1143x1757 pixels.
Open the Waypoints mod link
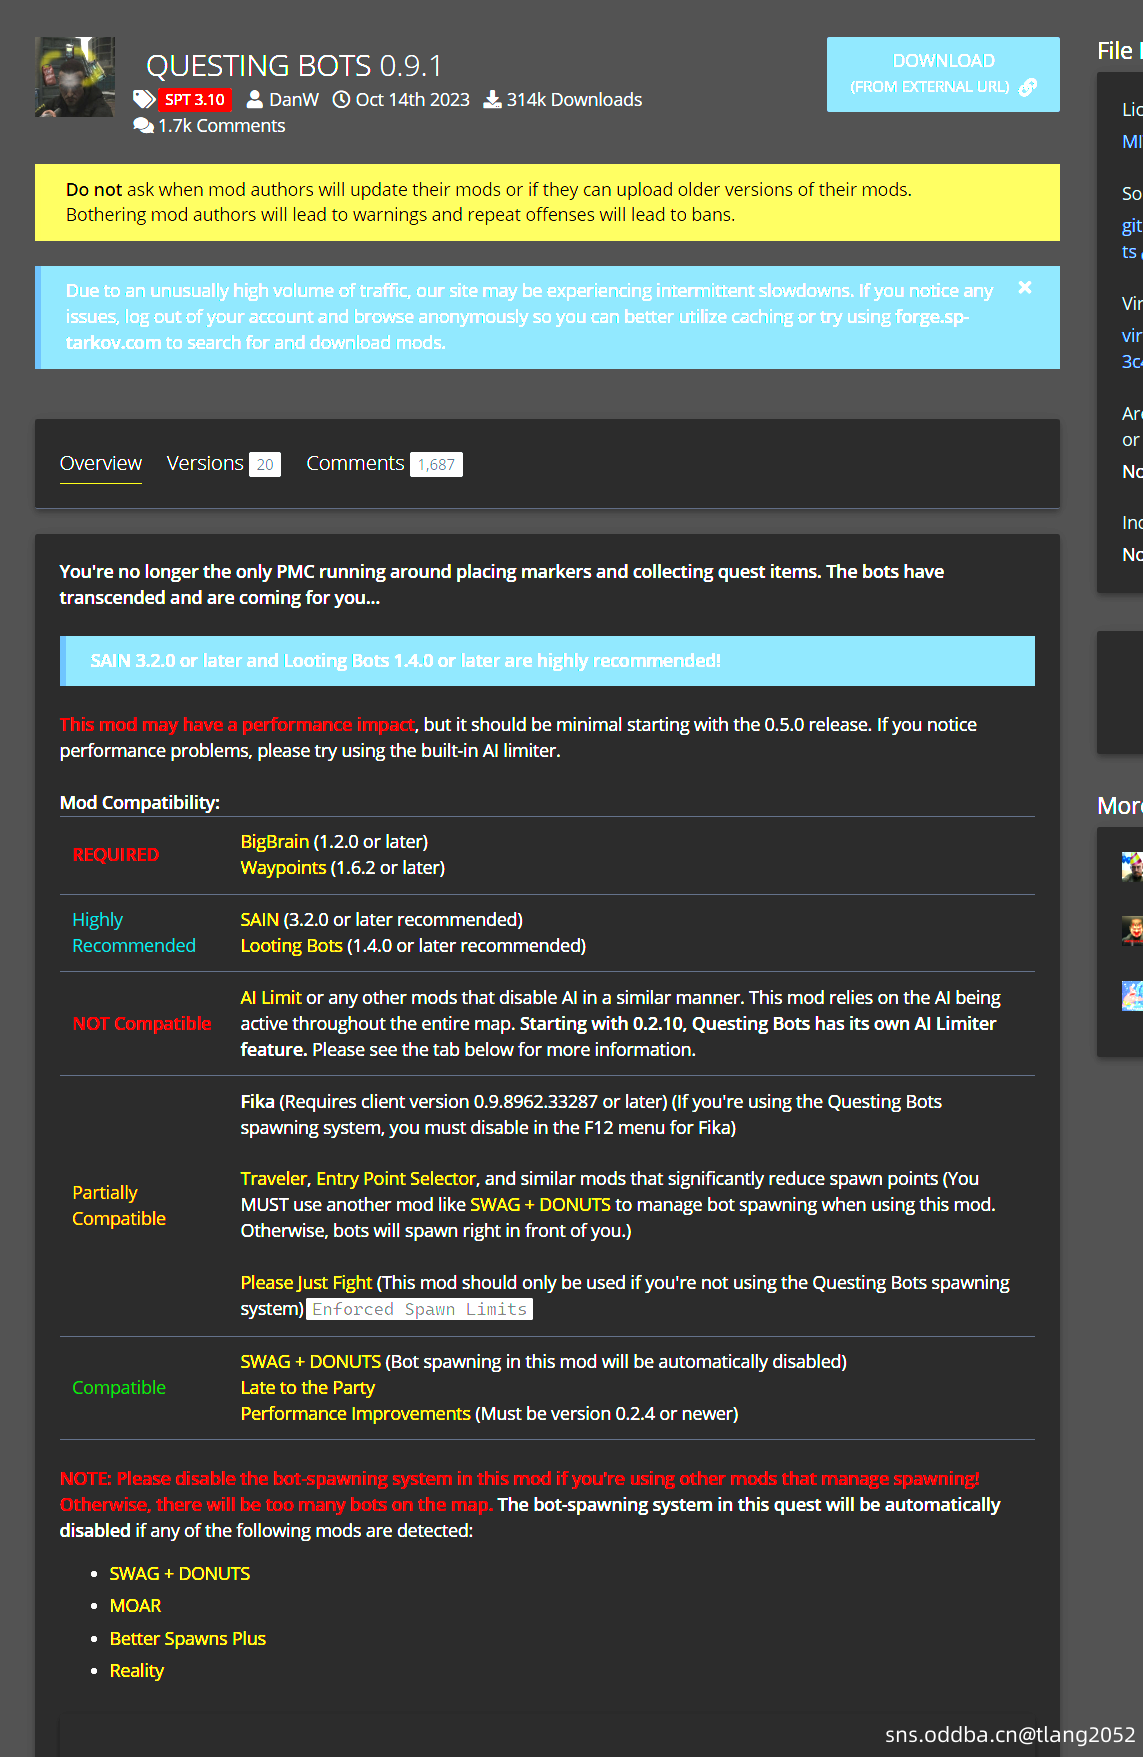[283, 867]
